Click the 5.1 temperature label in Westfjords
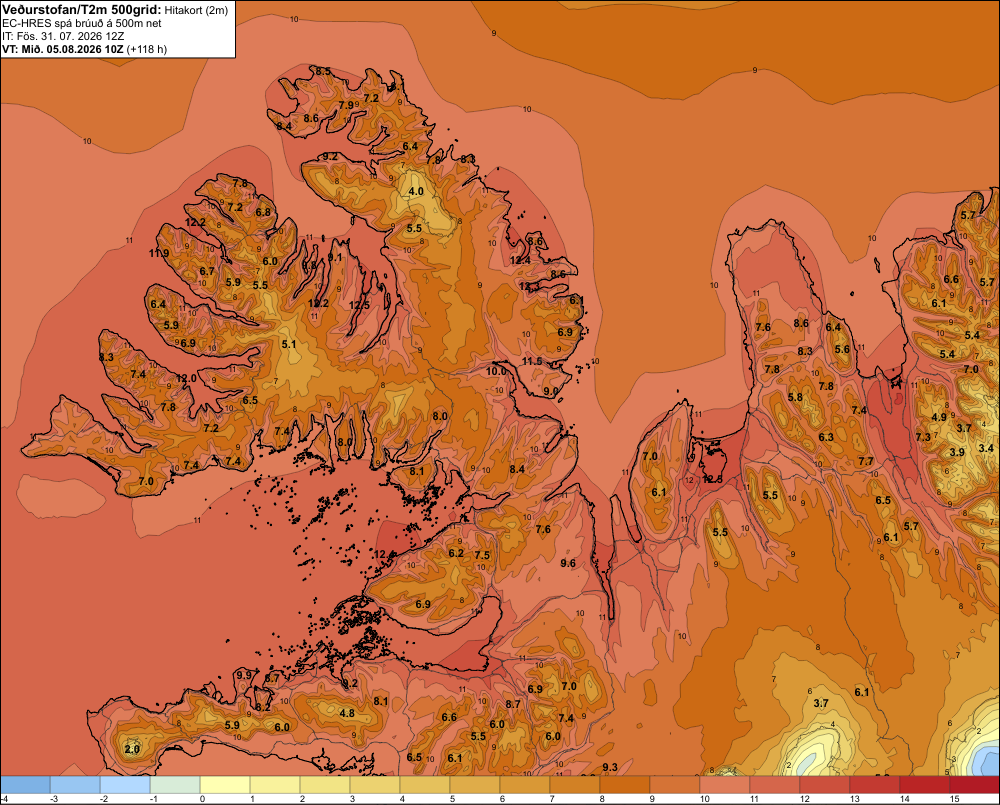This screenshot has height=805, width=1000. [289, 344]
